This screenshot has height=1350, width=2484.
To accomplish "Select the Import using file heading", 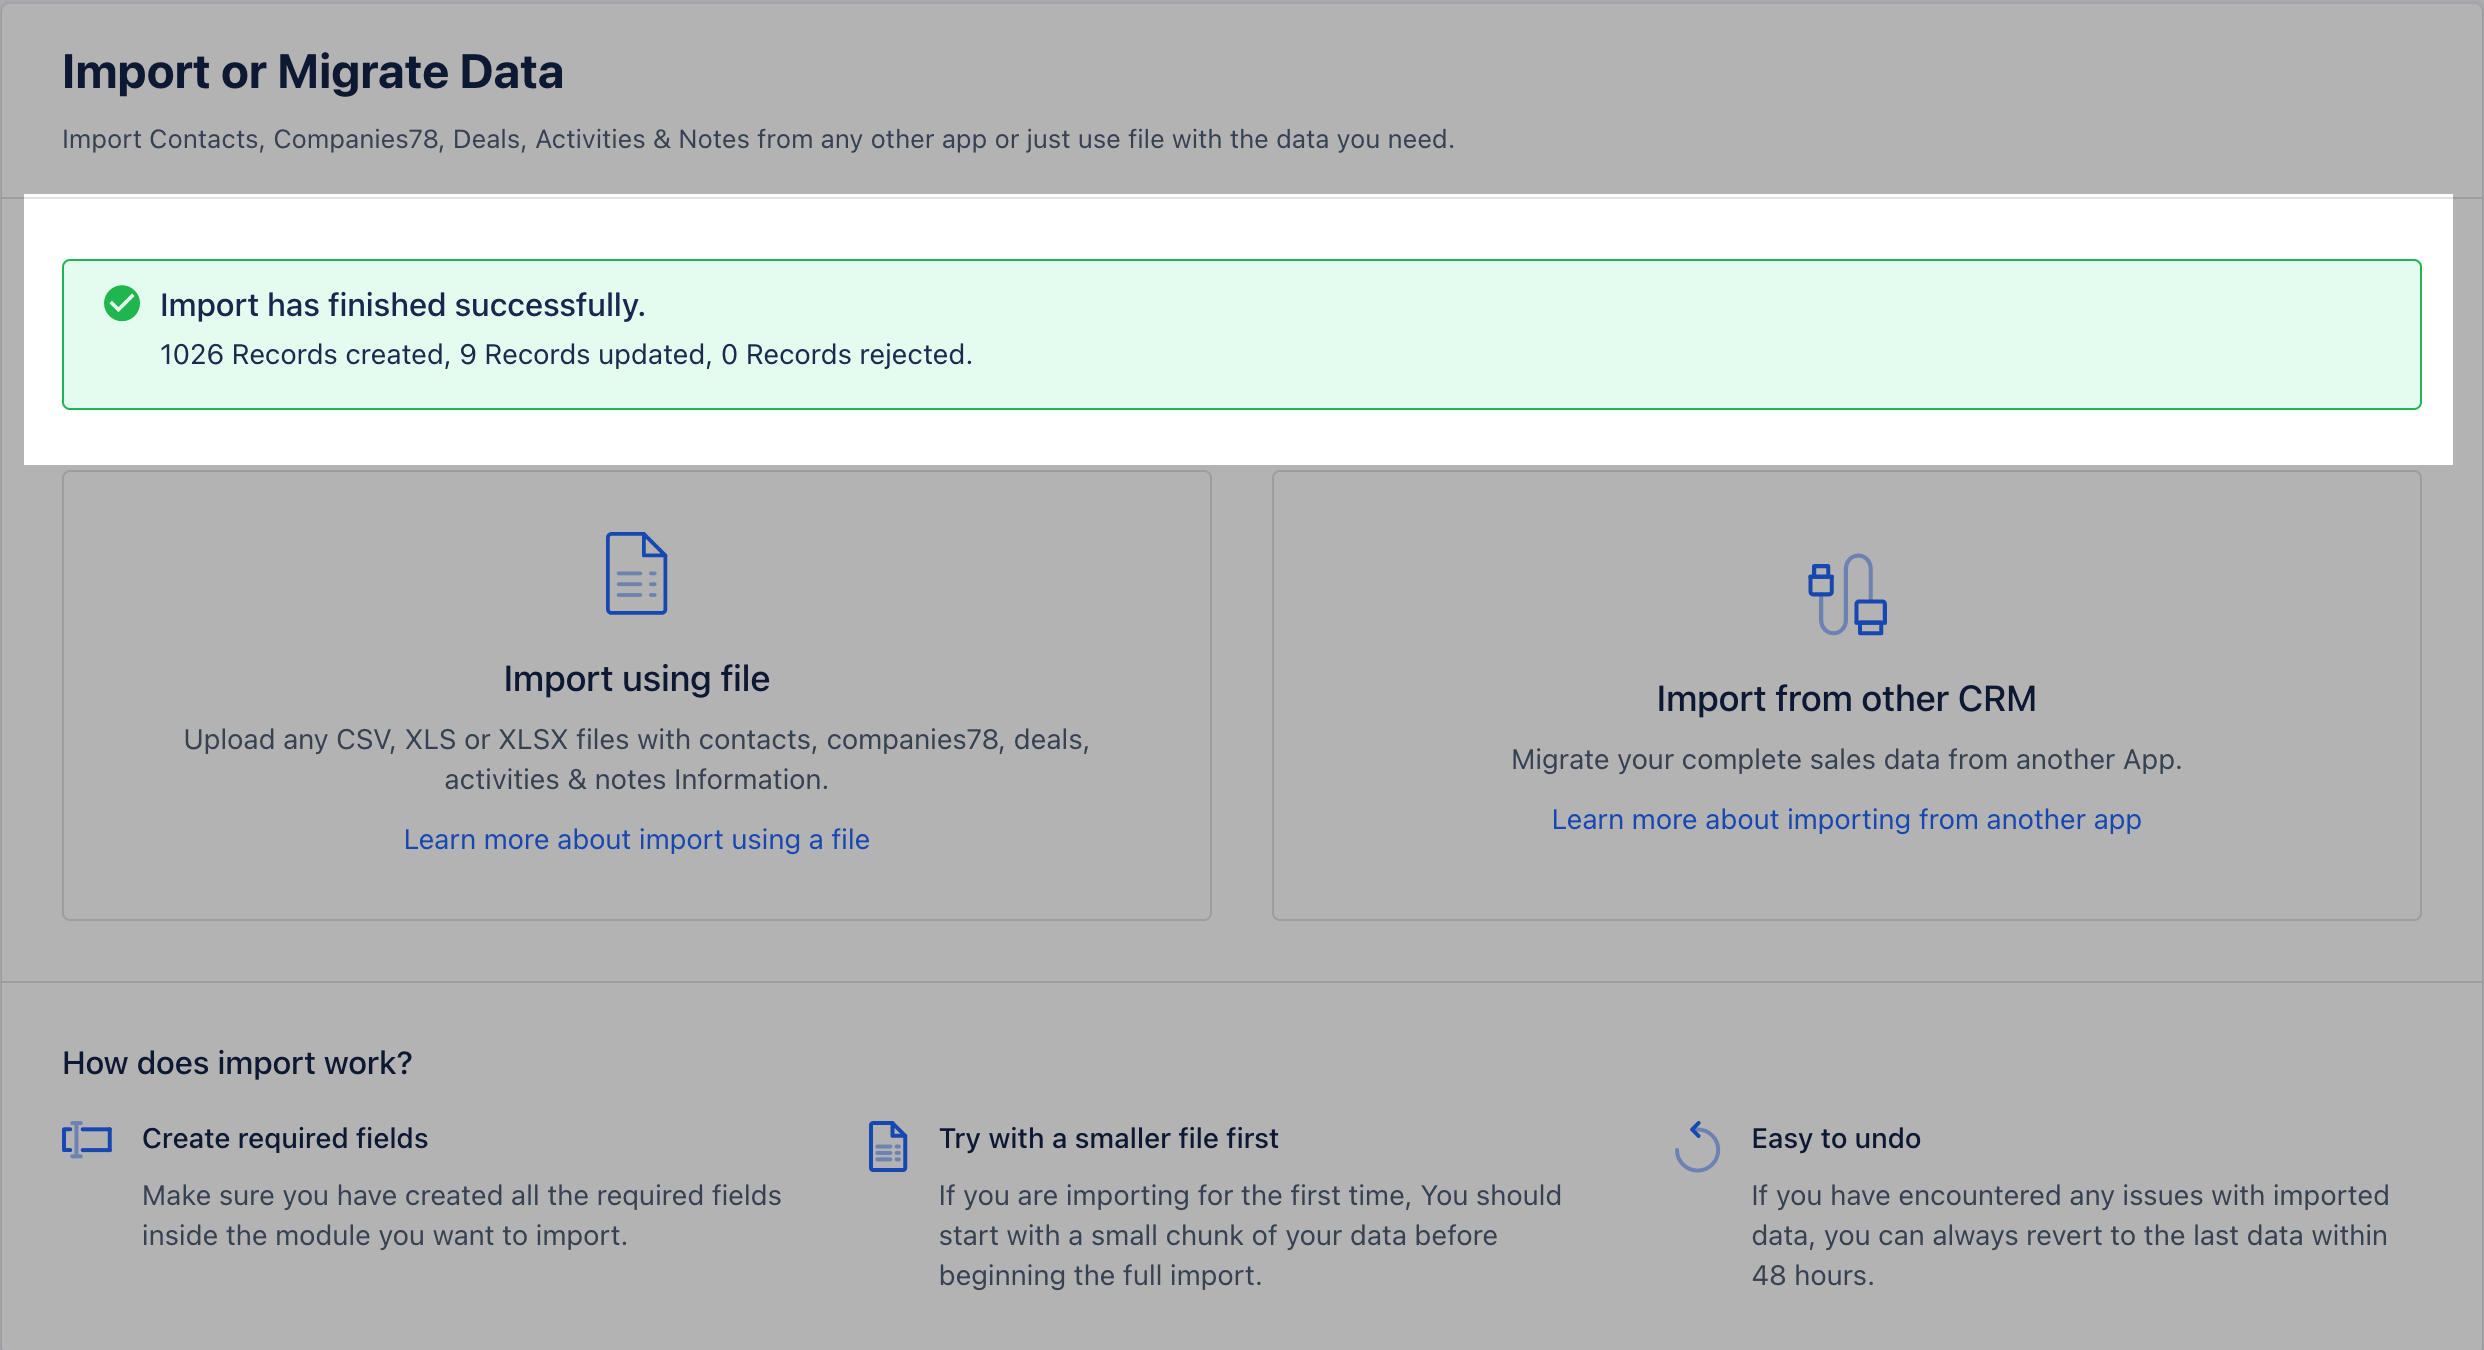I will pyautogui.click(x=636, y=679).
